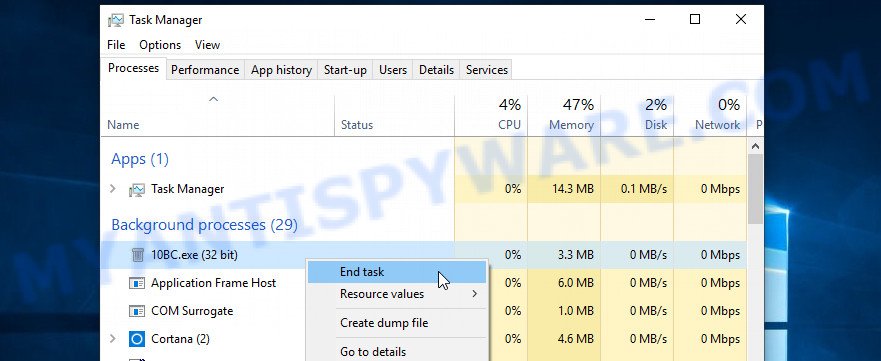Viewport: 881px width, 361px height.
Task: Collapse the column sort chevron above Name
Action: (x=213, y=99)
